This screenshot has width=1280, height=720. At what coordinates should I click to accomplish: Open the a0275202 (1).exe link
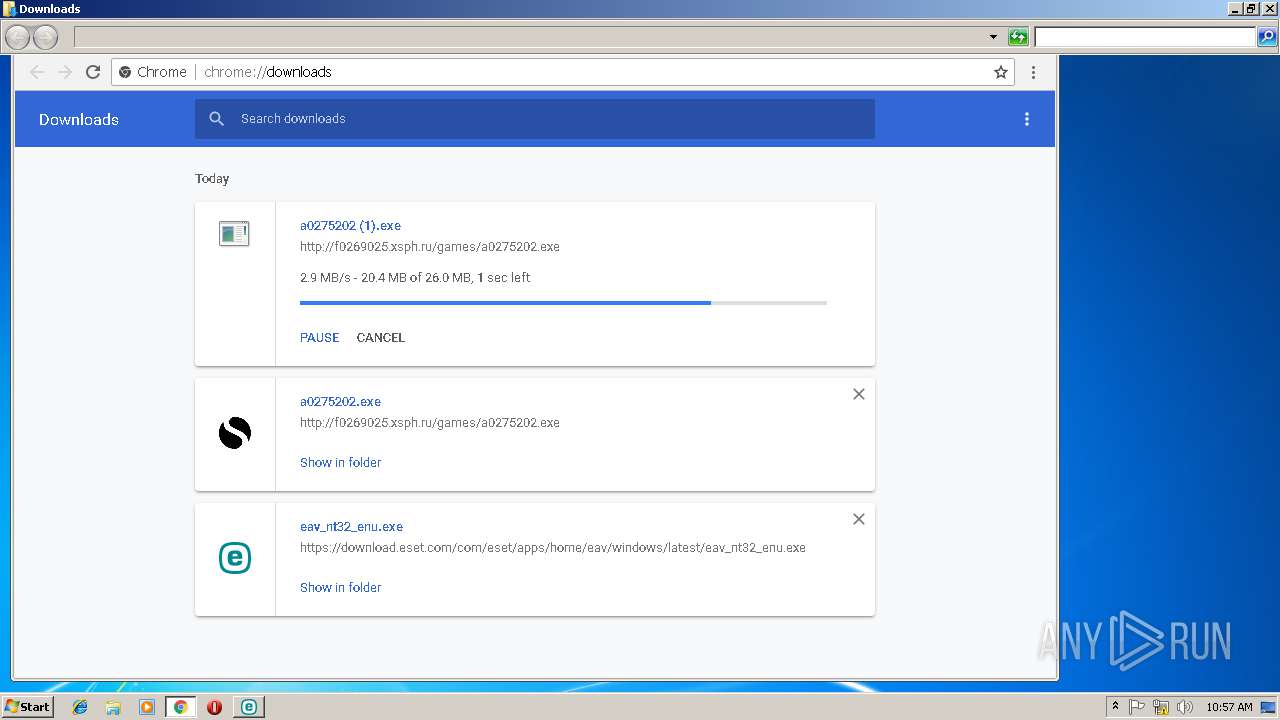pyautogui.click(x=350, y=226)
